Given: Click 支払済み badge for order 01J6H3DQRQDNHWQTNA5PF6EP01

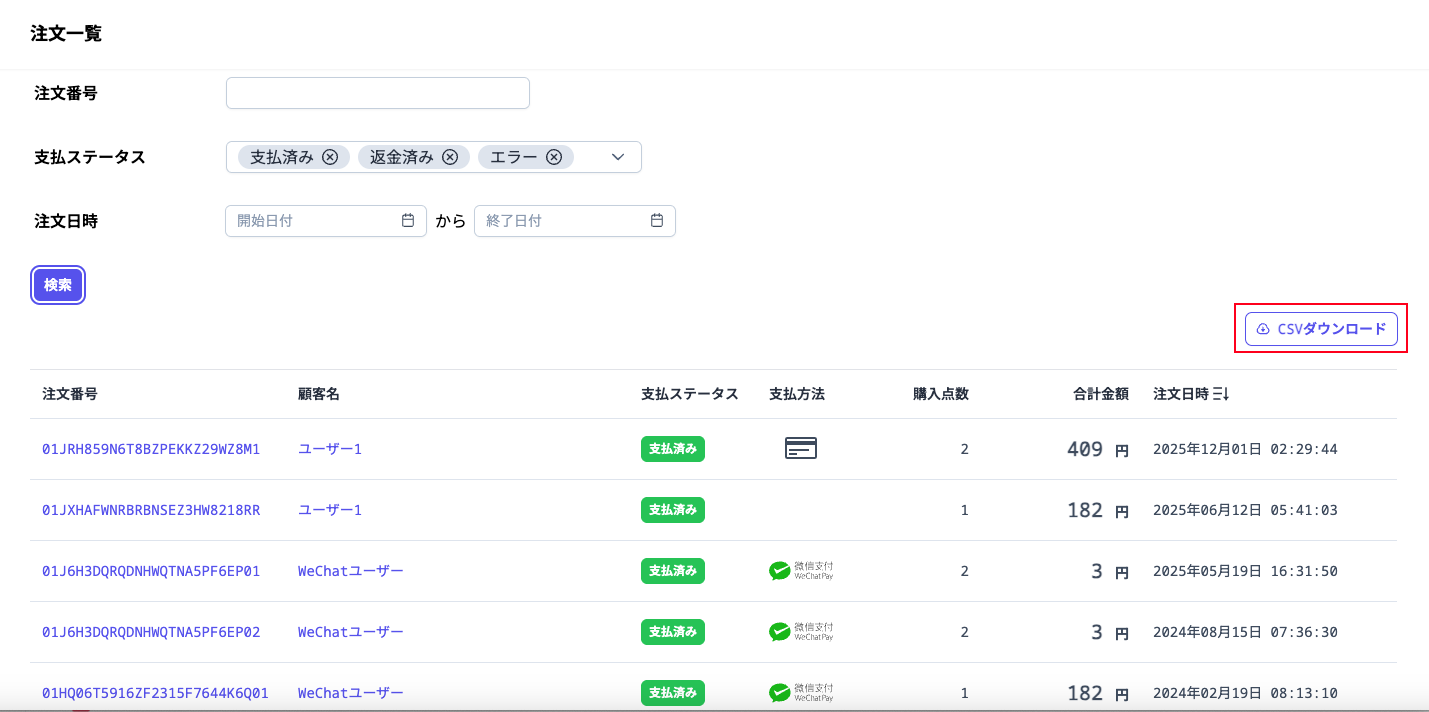Looking at the screenshot, I should coord(673,571).
